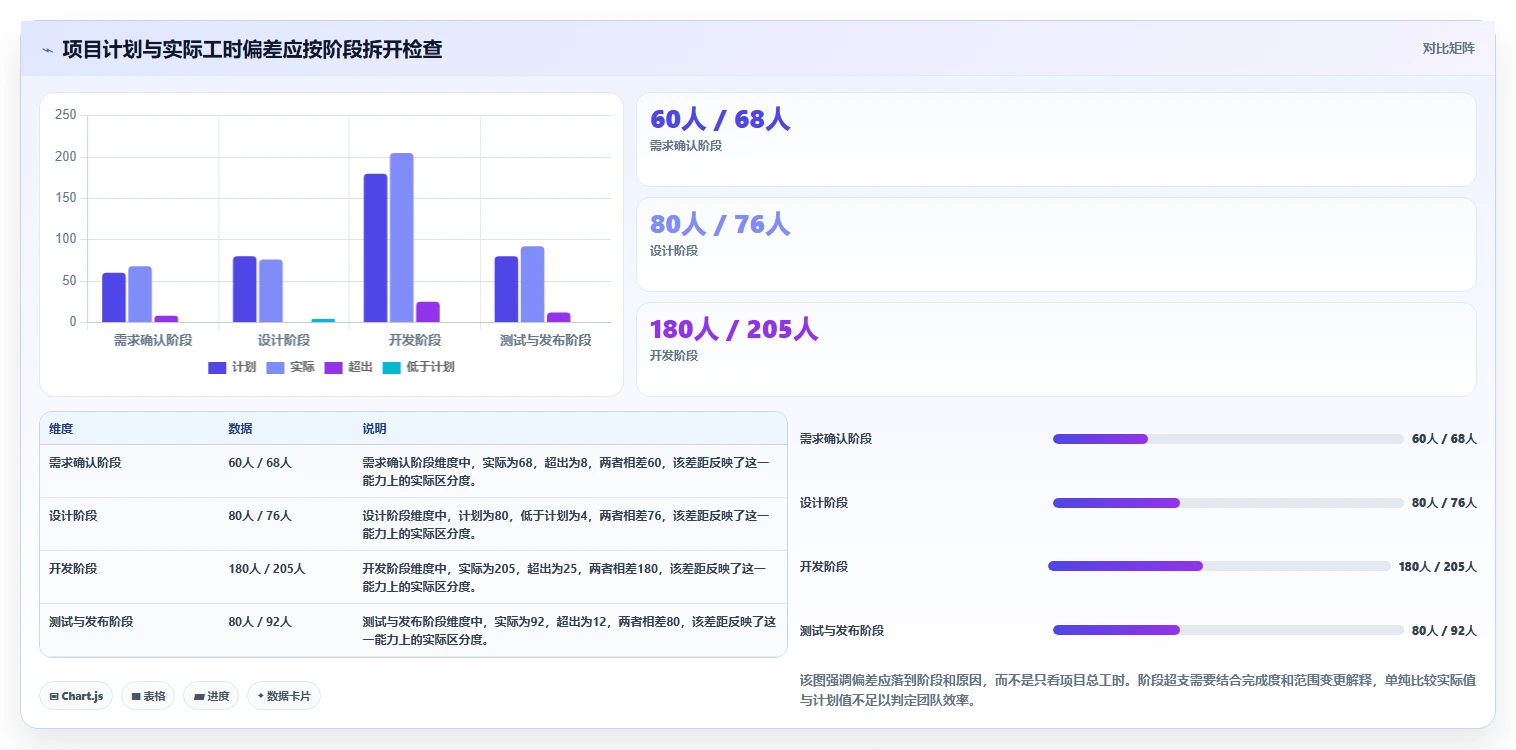Click the 需求确认阶段 chart axis label
The height and width of the screenshot is (750, 1516).
[x=153, y=340]
